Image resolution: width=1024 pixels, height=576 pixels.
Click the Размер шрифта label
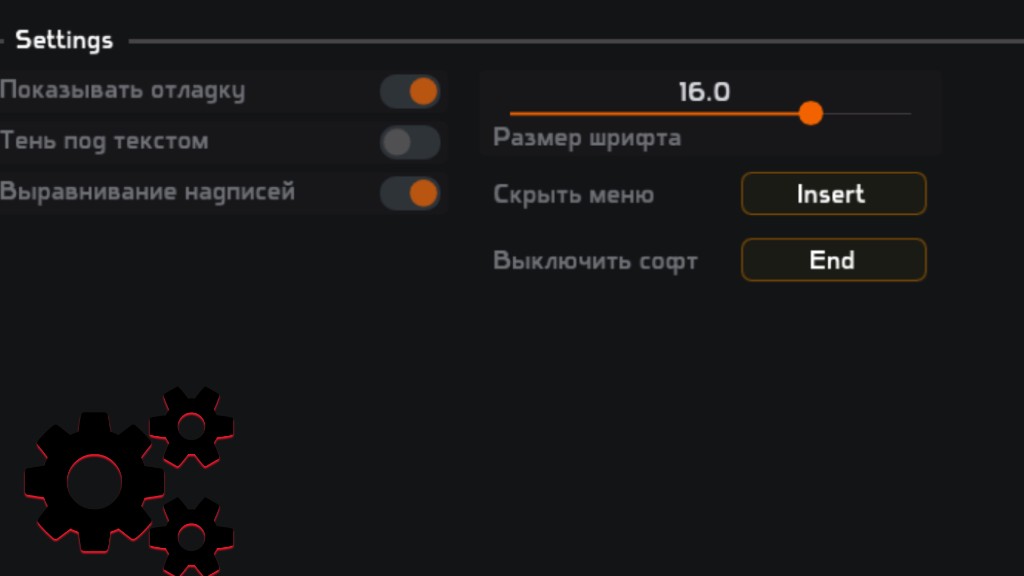pyautogui.click(x=587, y=138)
